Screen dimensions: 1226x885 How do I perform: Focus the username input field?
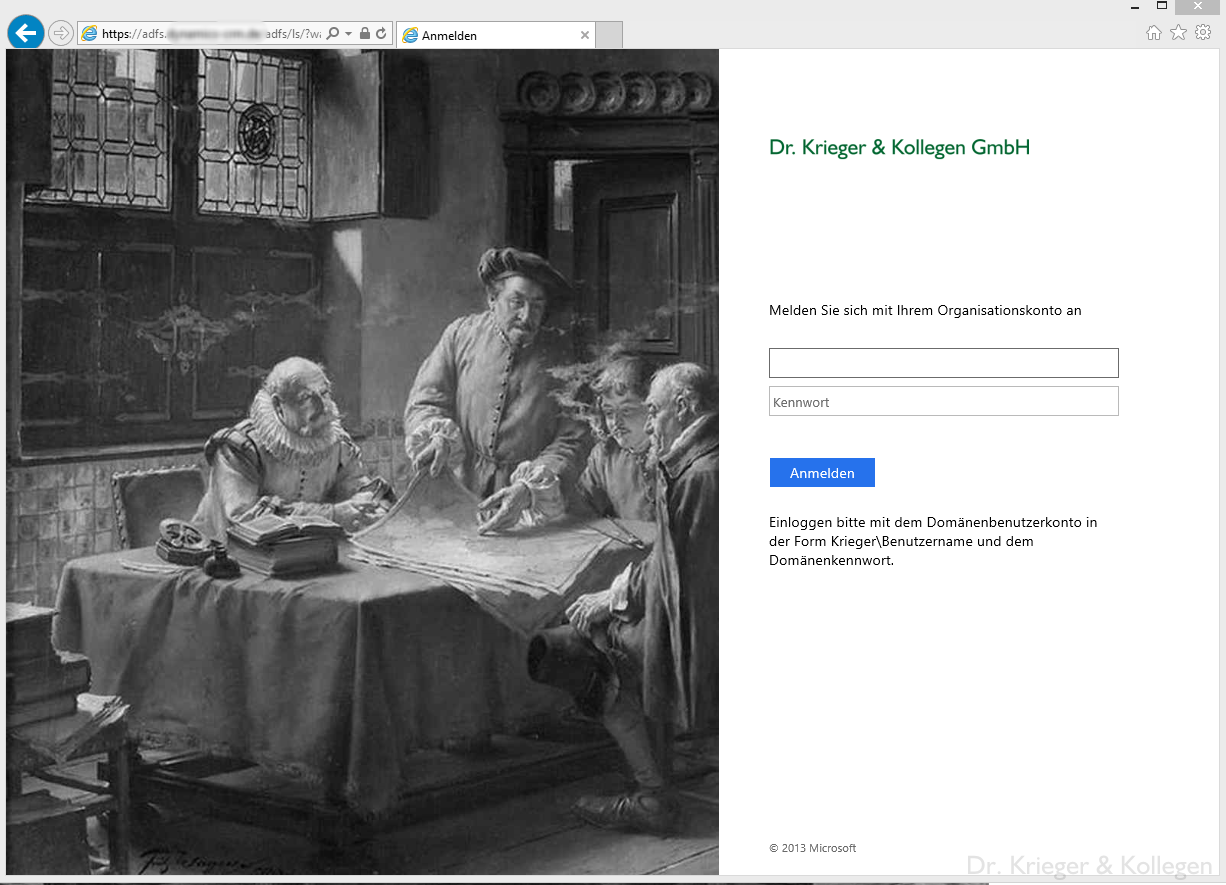943,363
